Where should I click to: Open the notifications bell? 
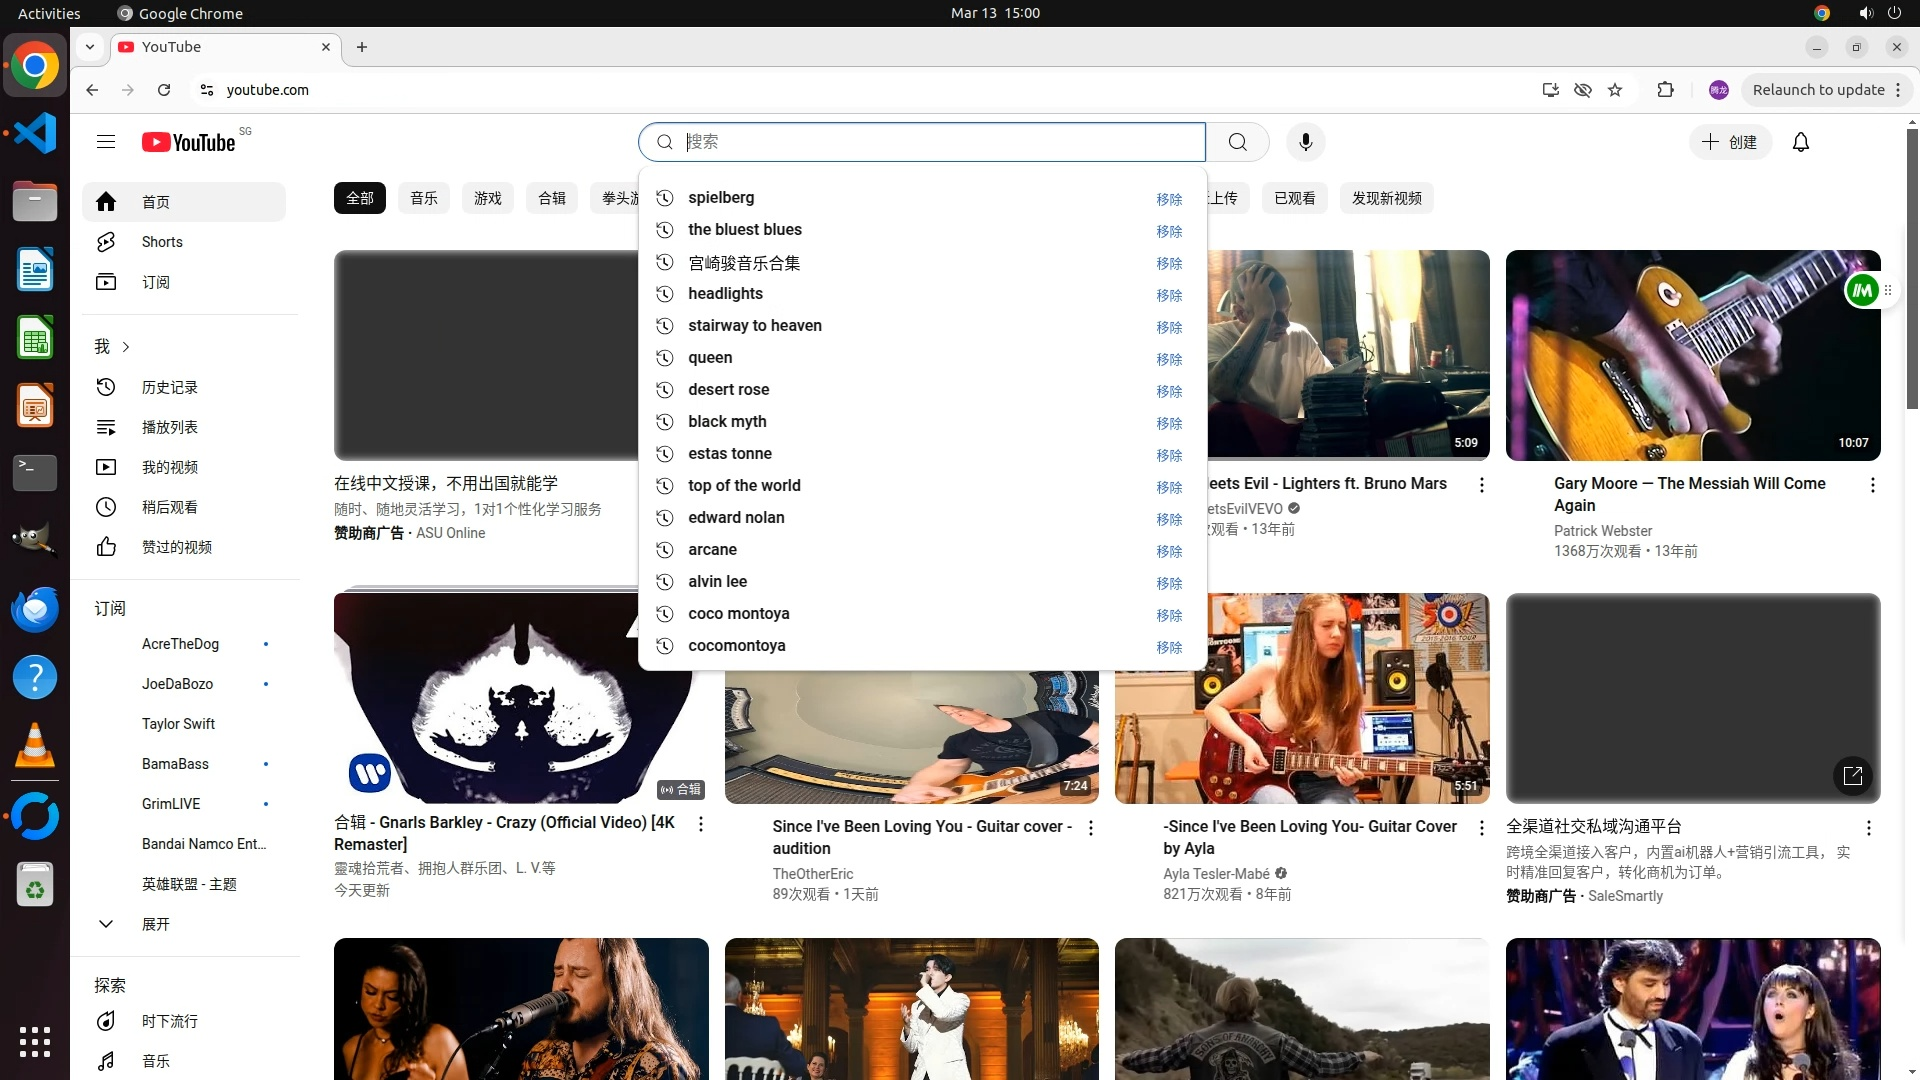tap(1800, 142)
